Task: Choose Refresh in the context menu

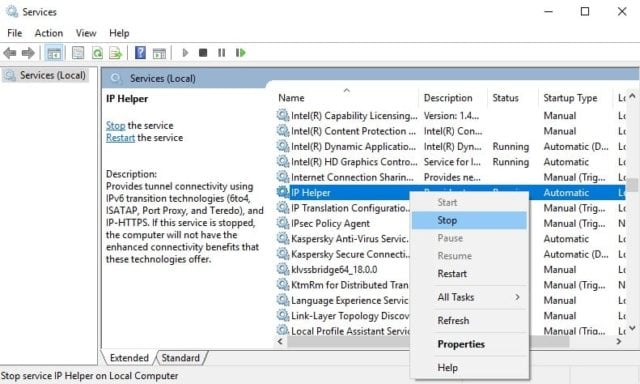Action: 469,321
